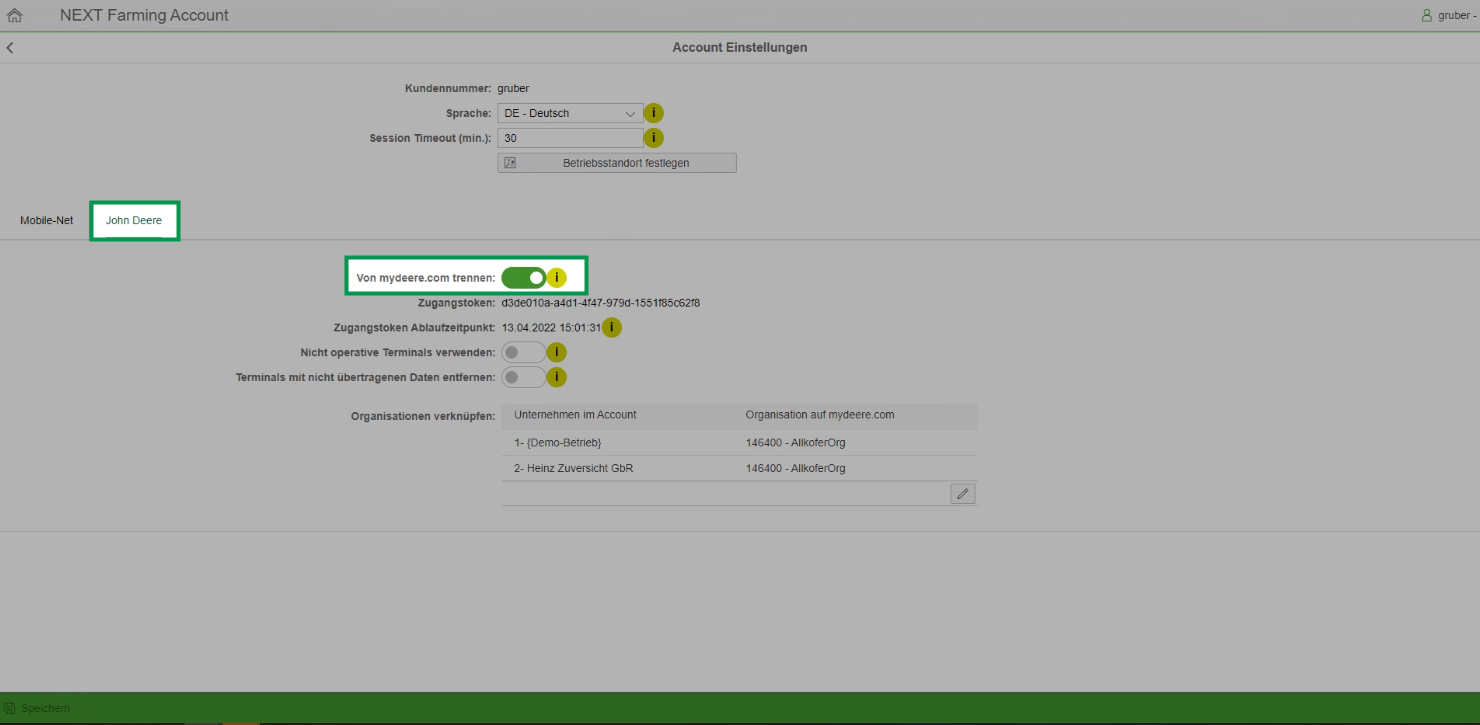Open the Sprache language dropdown
1480x725 pixels.
[570, 113]
